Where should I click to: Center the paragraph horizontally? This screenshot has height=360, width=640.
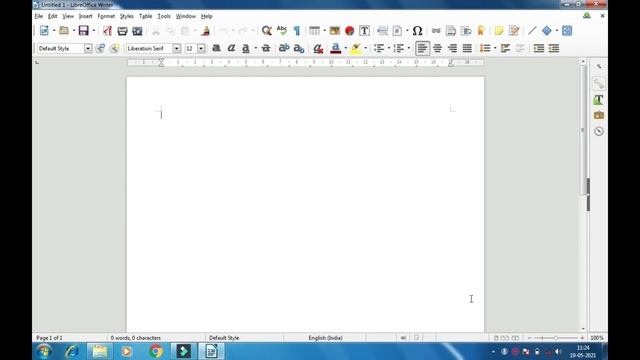point(437,48)
